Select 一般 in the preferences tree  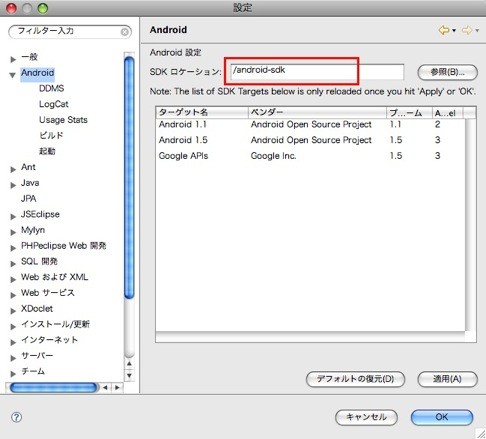point(29,57)
